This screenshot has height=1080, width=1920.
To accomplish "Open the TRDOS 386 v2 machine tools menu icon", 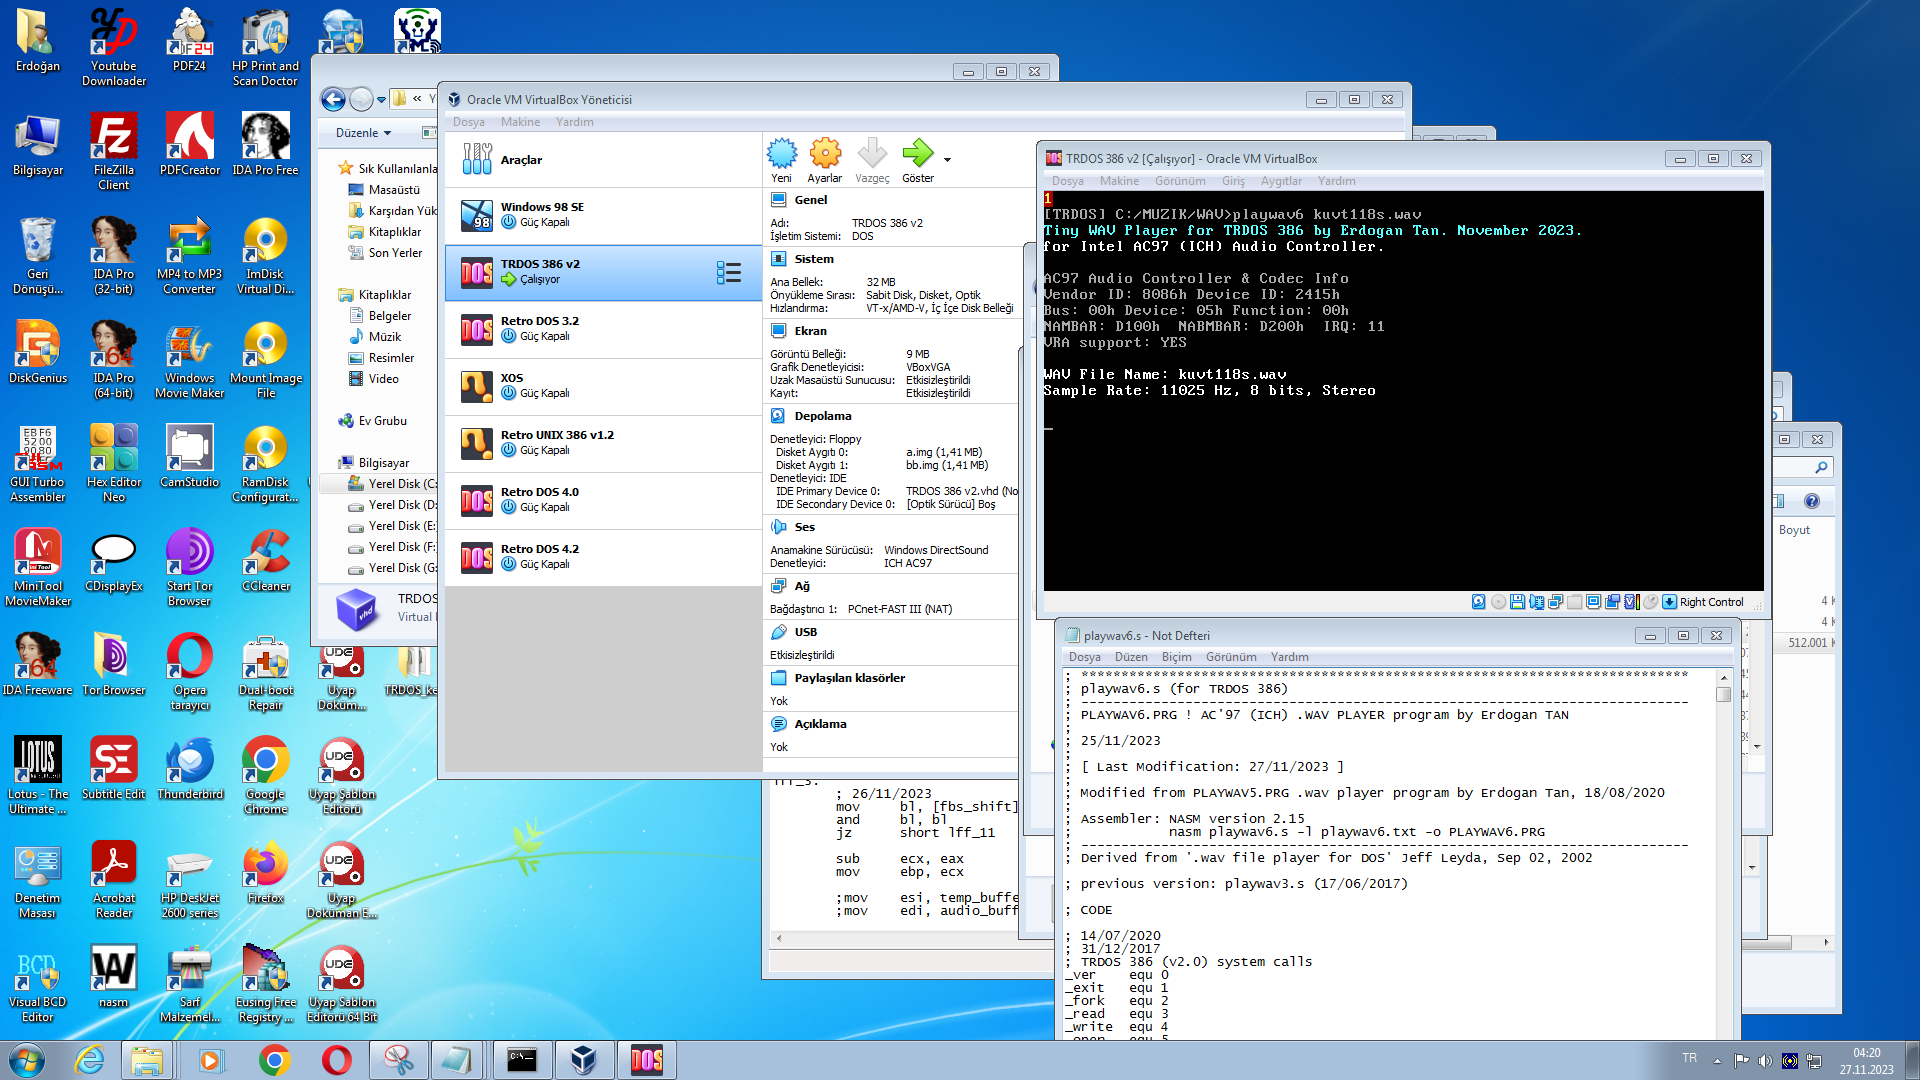I will pyautogui.click(x=729, y=273).
